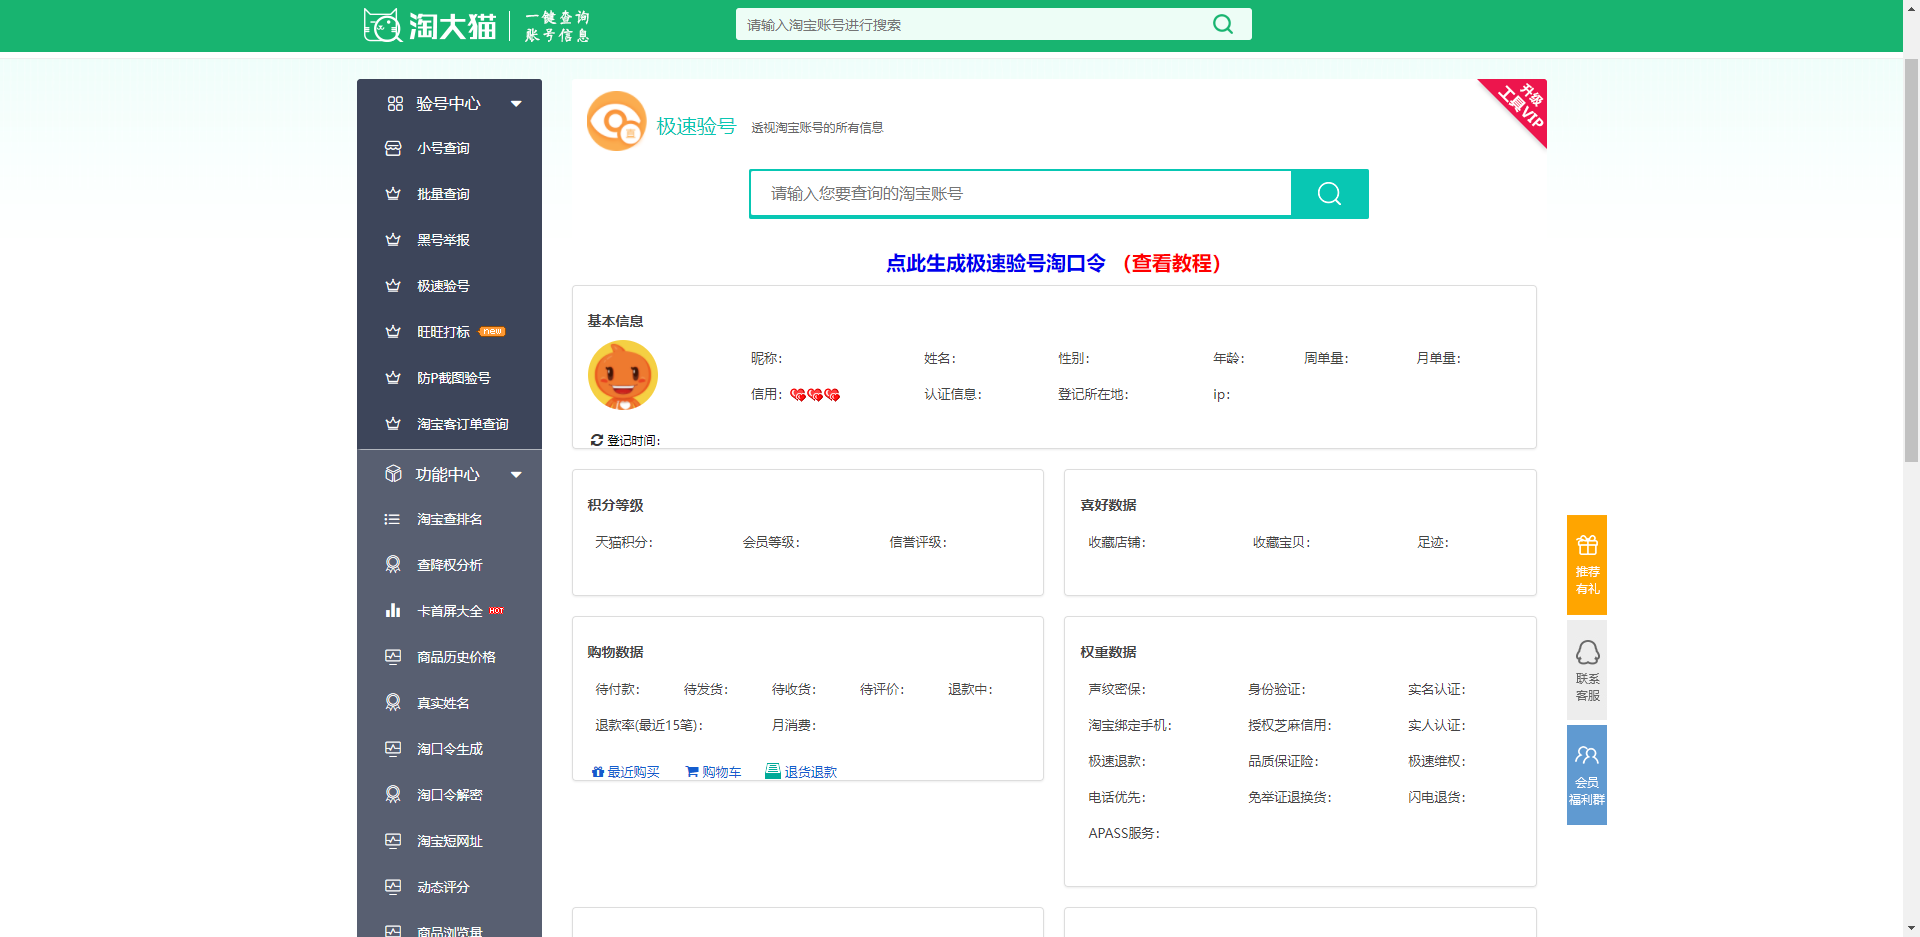Click the page vertical scrollbar
The image size is (1920, 937).
[1911, 260]
